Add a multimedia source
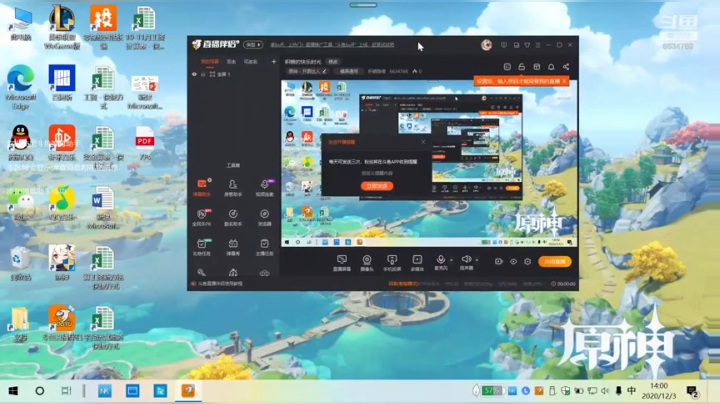The image size is (720, 404). tap(417, 263)
